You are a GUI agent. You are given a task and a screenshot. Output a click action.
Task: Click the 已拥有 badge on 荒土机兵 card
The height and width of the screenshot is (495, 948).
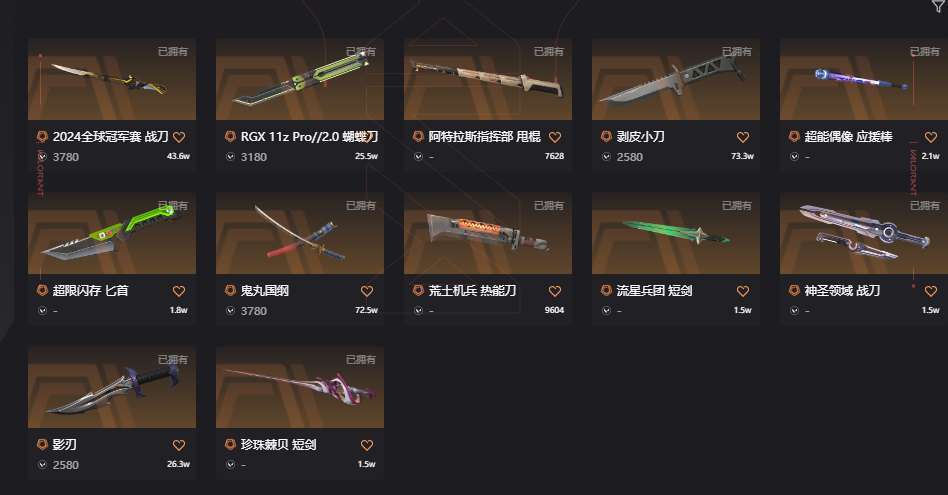[x=549, y=205]
